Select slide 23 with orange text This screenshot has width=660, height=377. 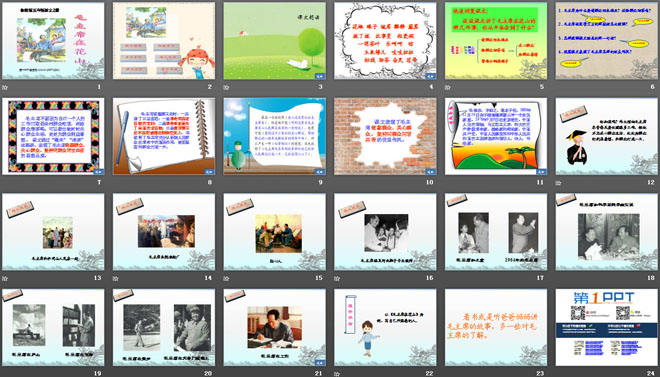[x=496, y=327]
